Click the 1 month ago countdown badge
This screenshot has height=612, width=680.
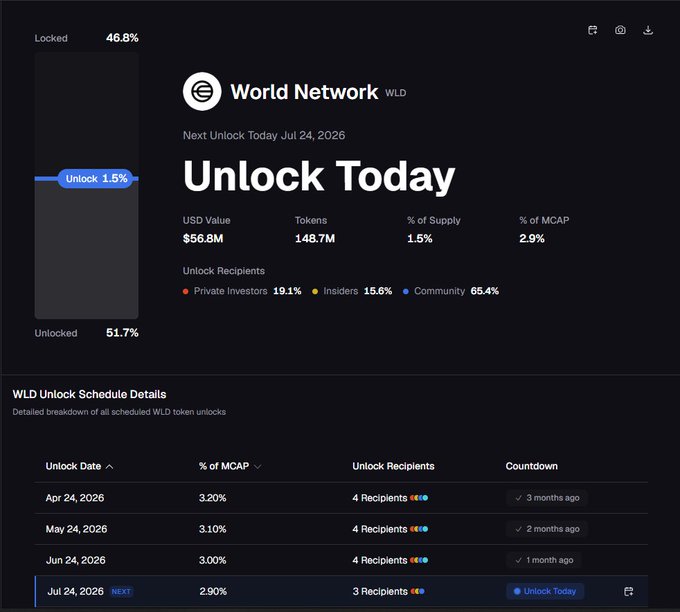[544, 560]
